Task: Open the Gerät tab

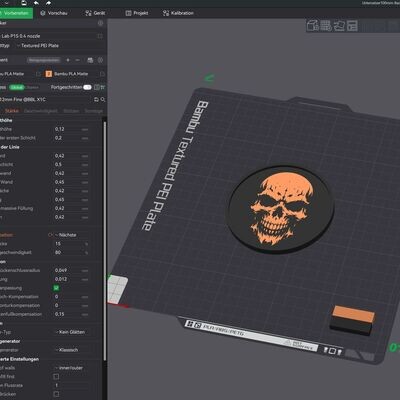Action: coord(95,13)
